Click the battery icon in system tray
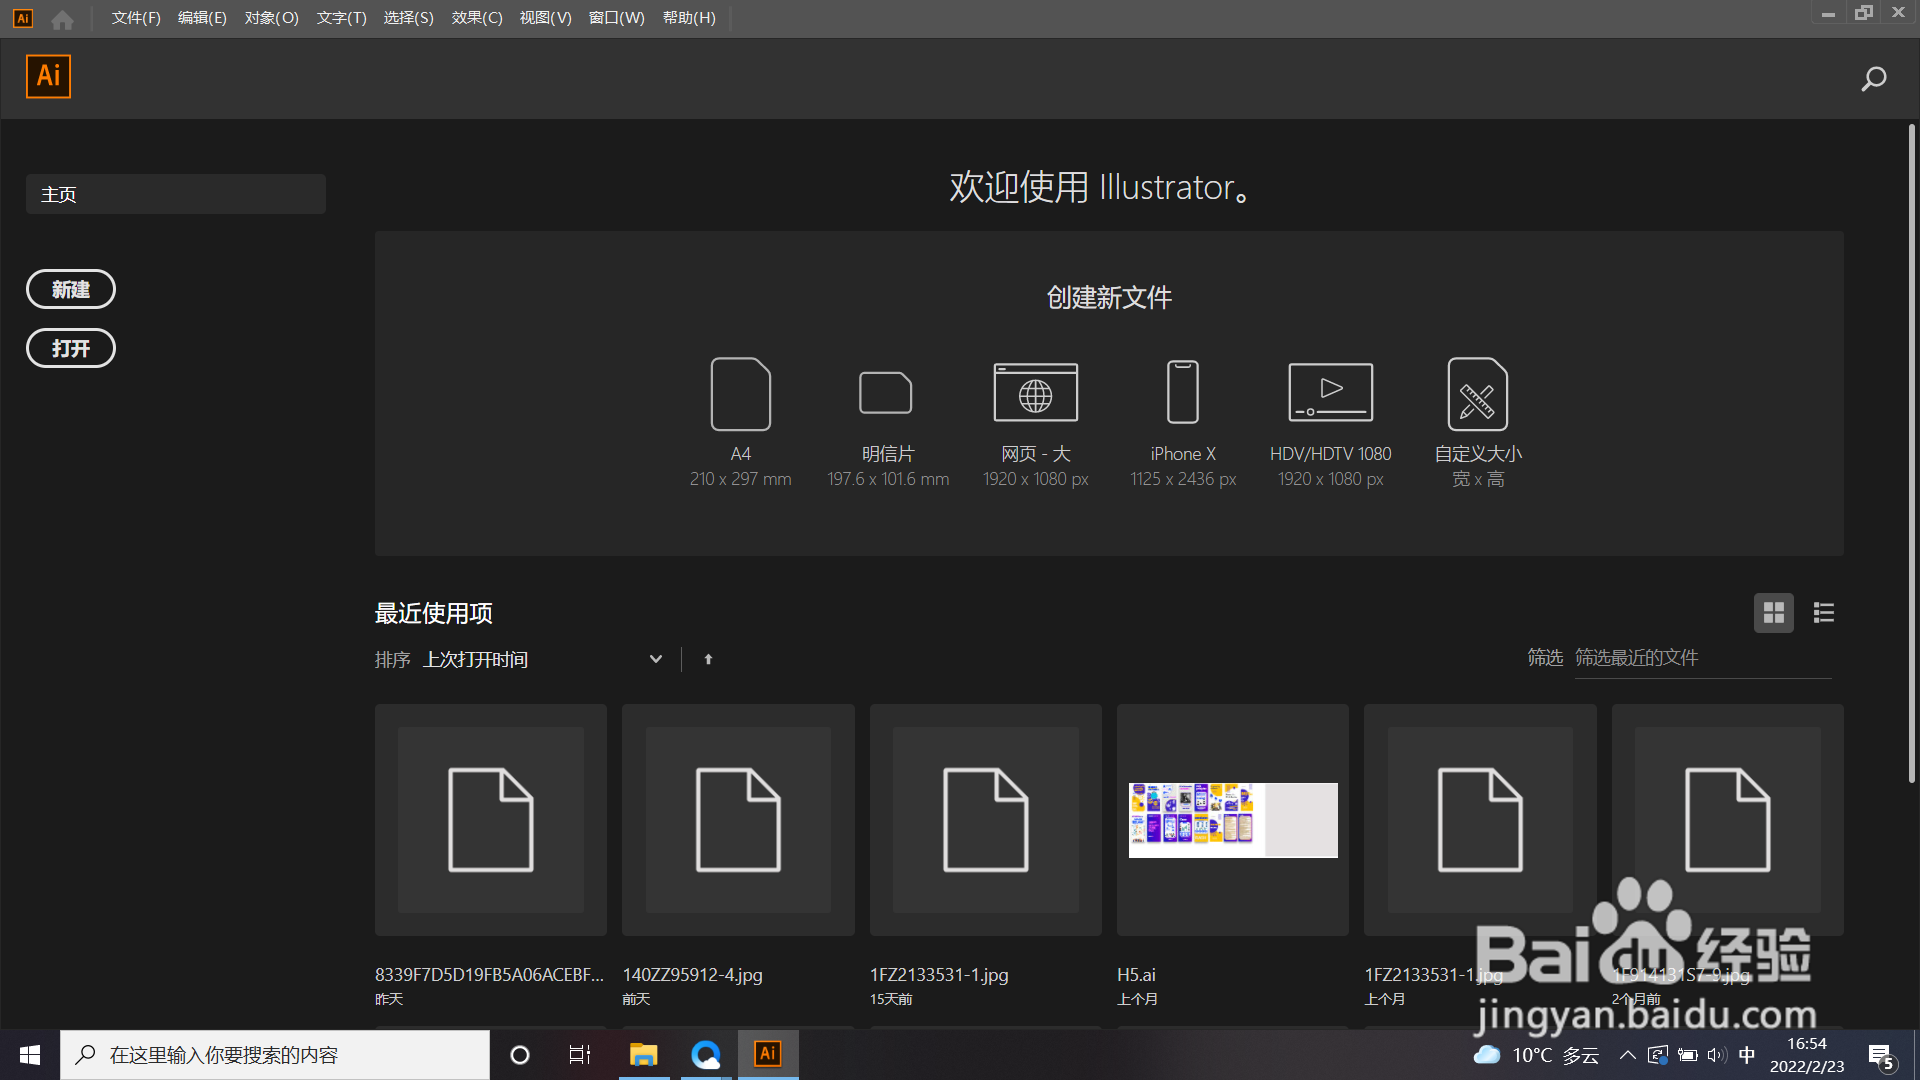Viewport: 1920px width, 1080px height. tap(1688, 1055)
